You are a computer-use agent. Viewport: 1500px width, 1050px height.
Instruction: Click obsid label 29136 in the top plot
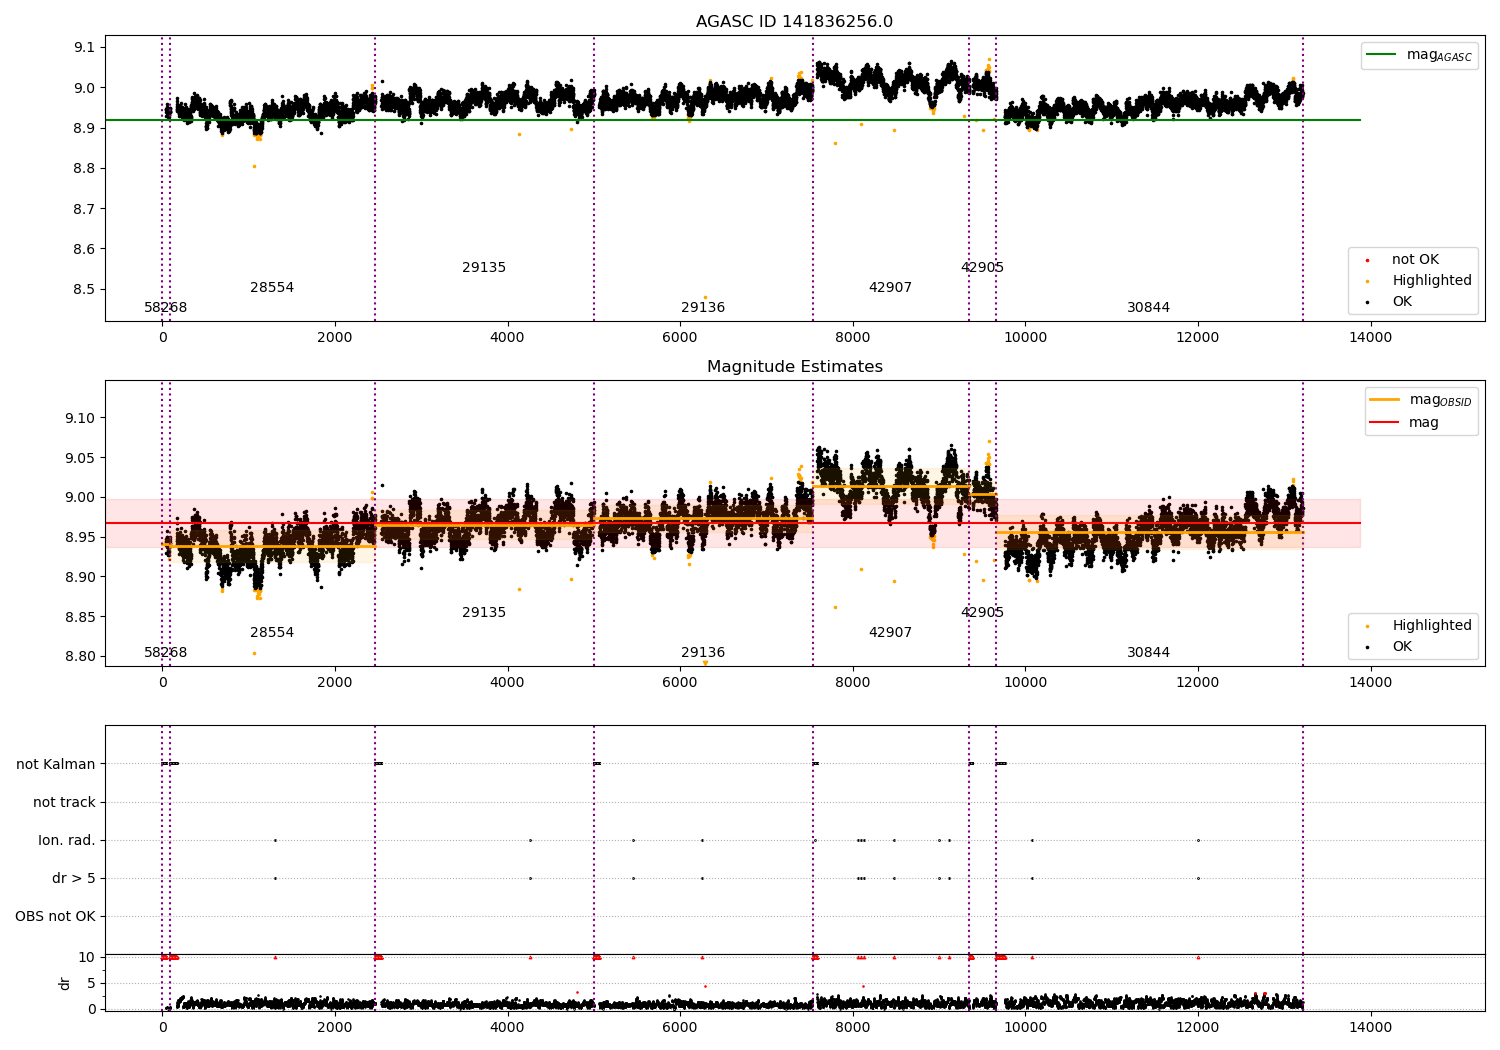click(x=703, y=308)
